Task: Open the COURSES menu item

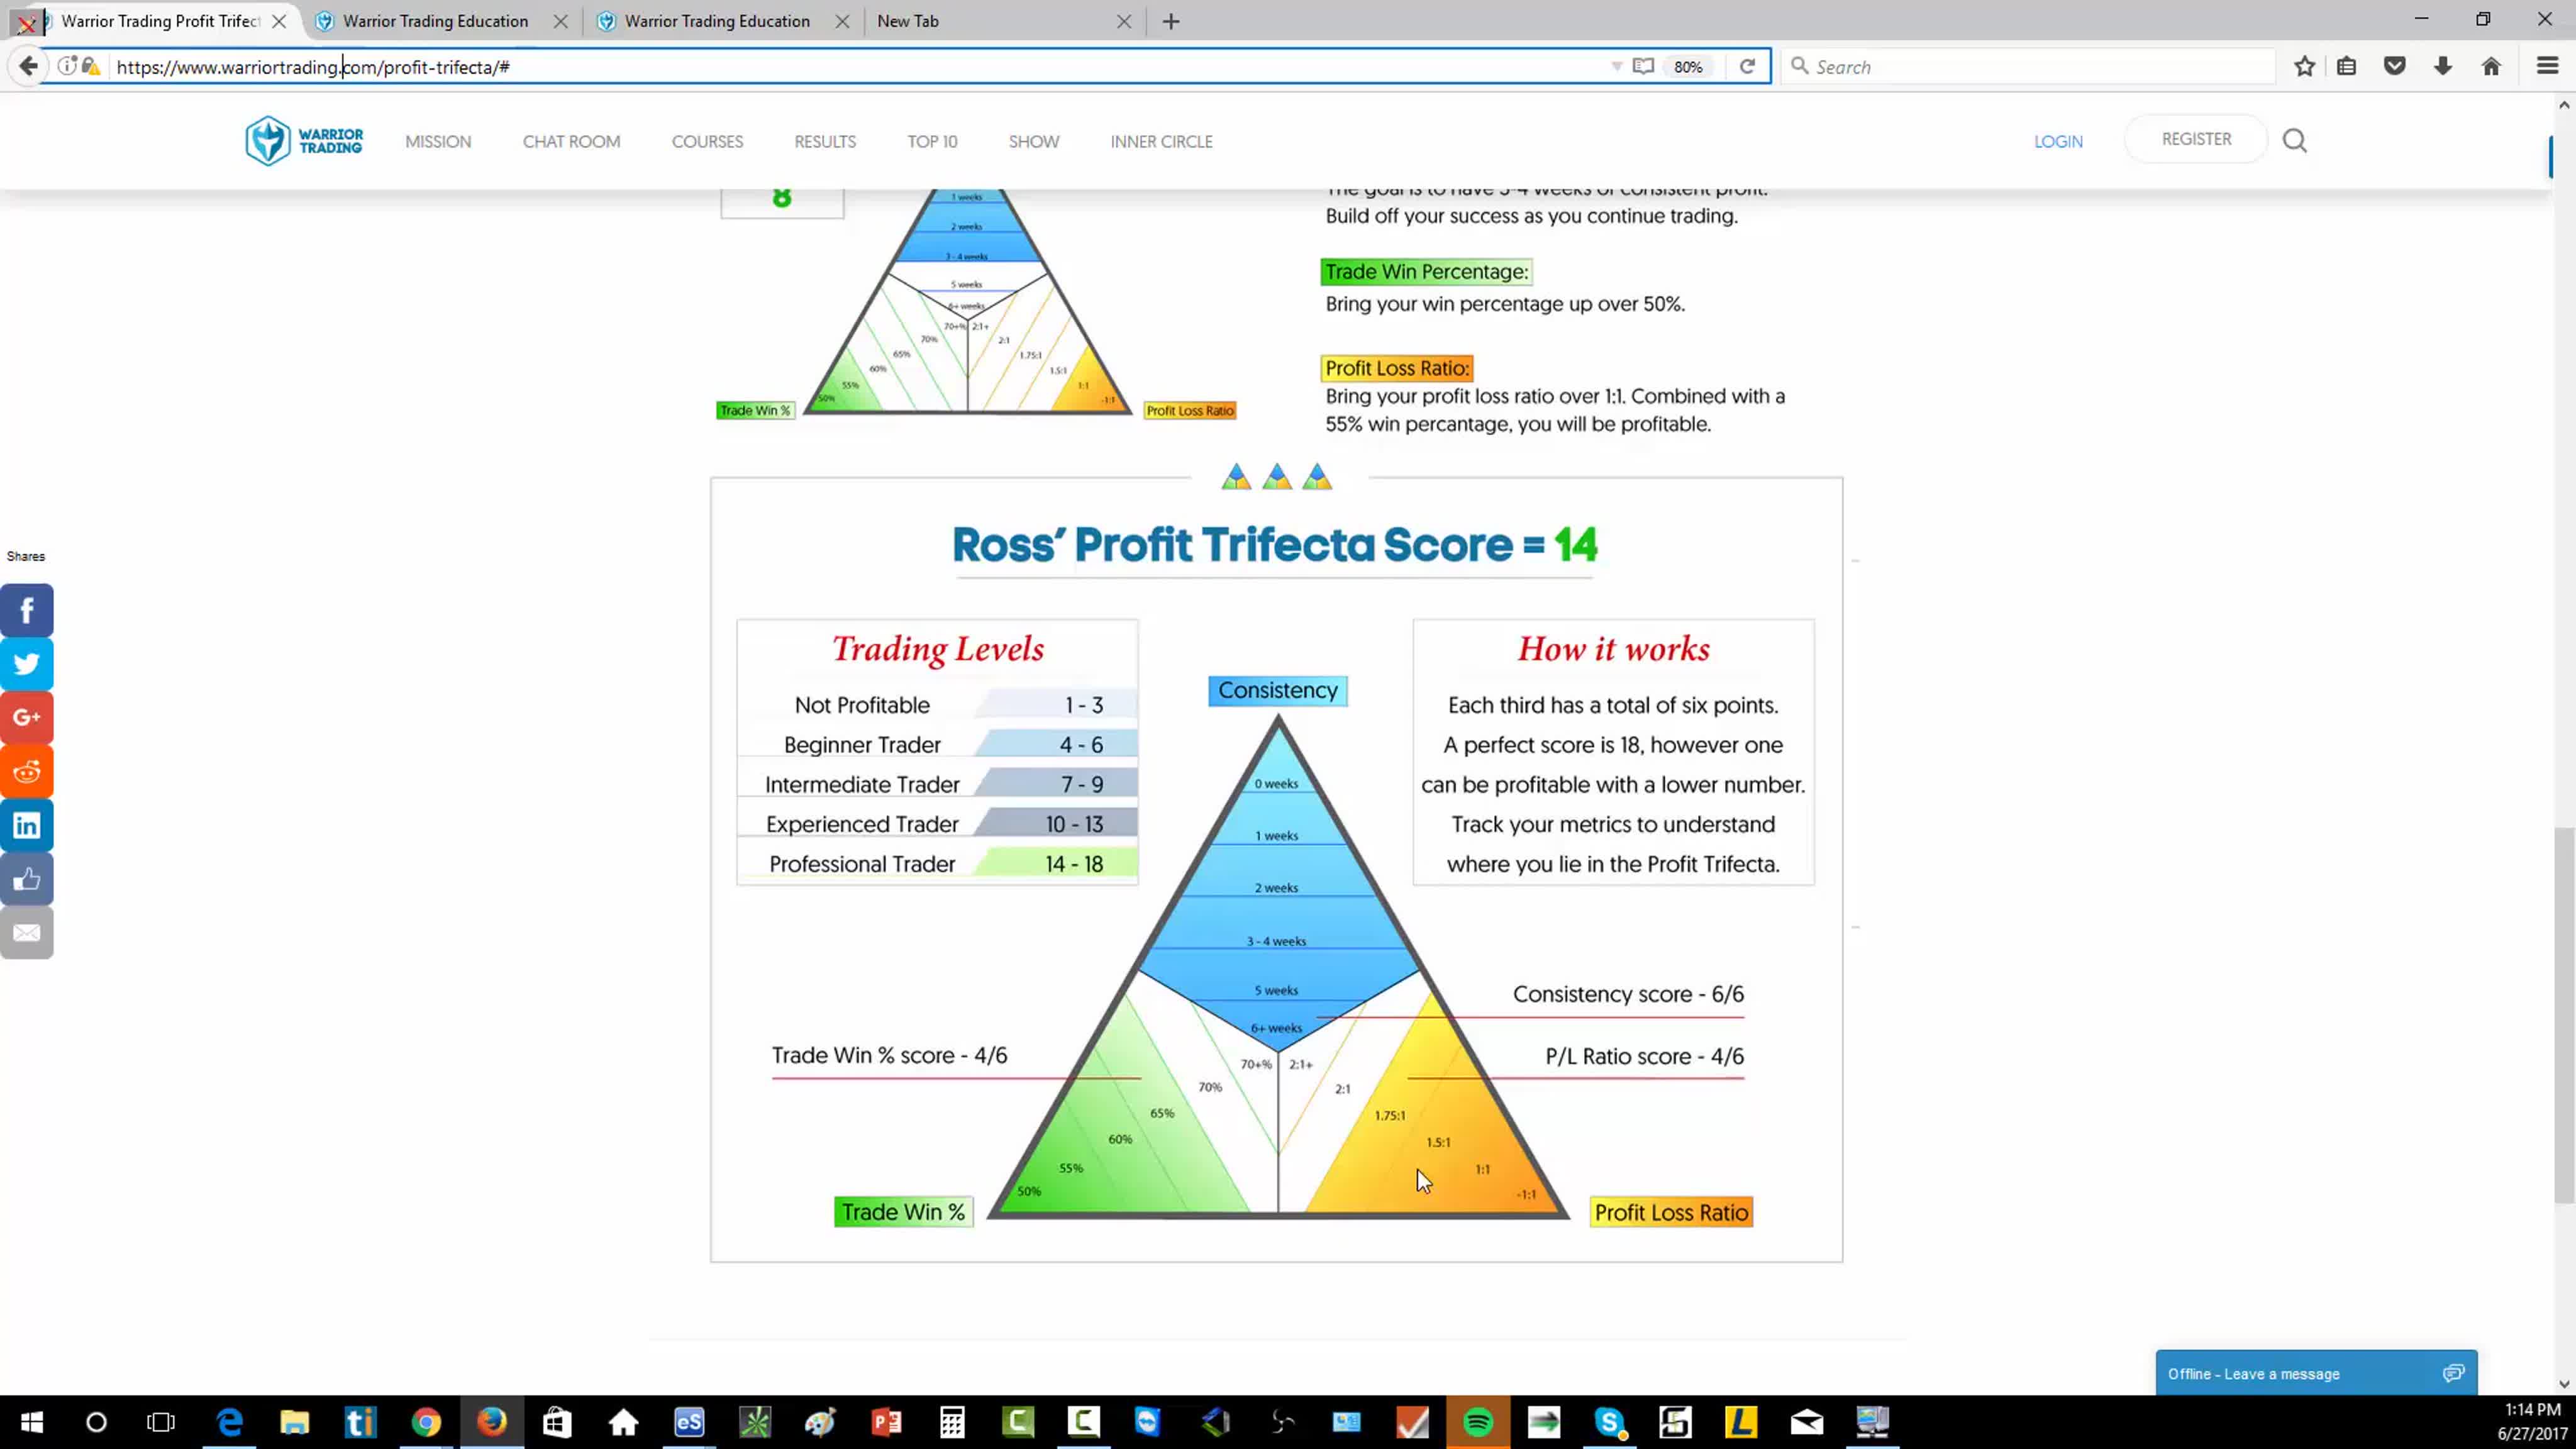Action: [x=707, y=141]
